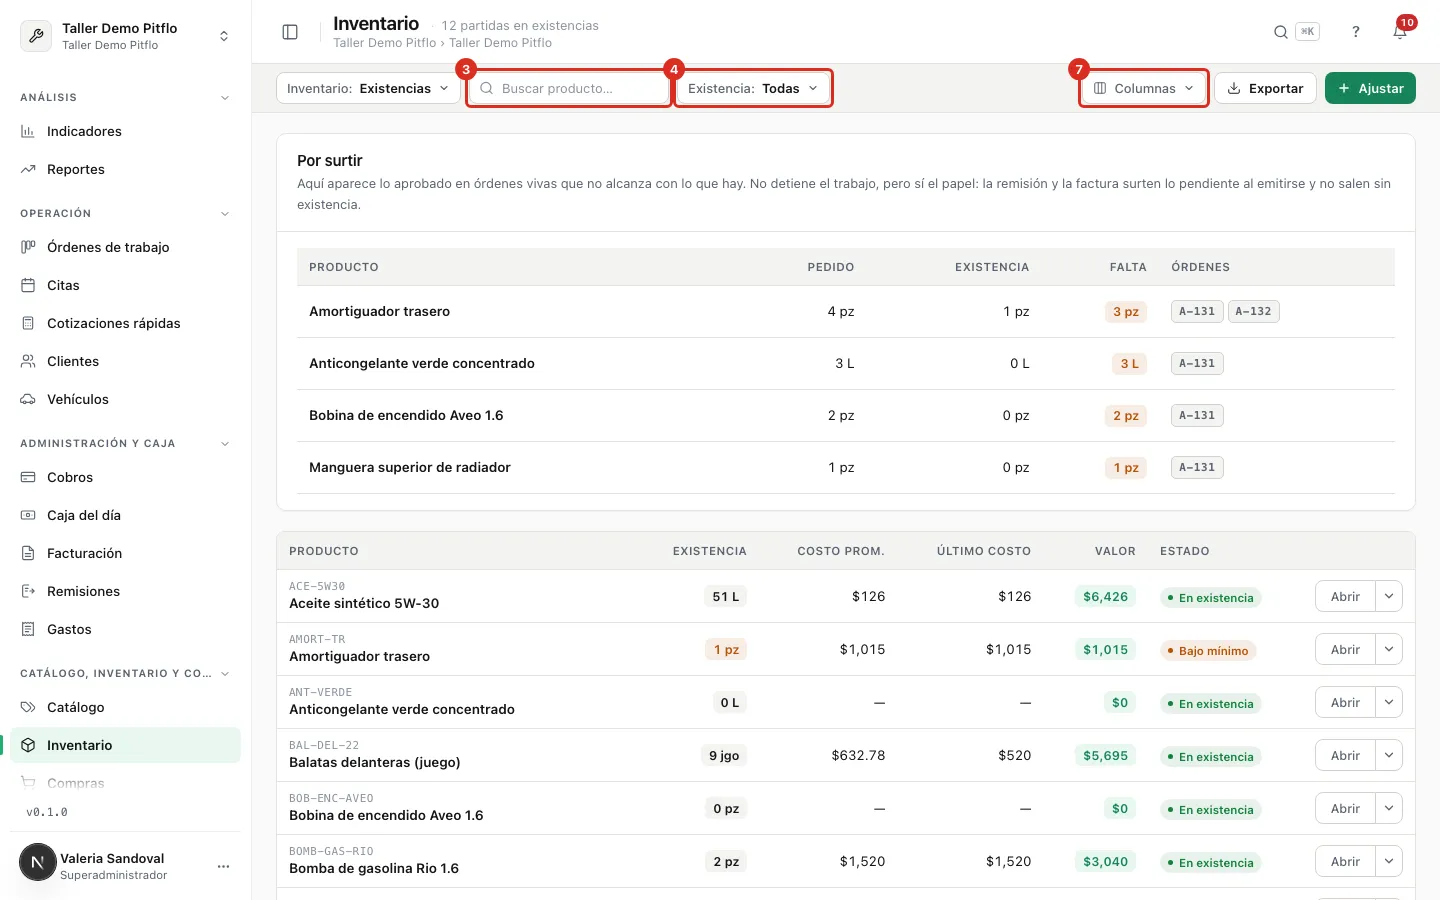
Task: Collapse the ANÁLISIS sidebar section
Action: [x=224, y=98]
